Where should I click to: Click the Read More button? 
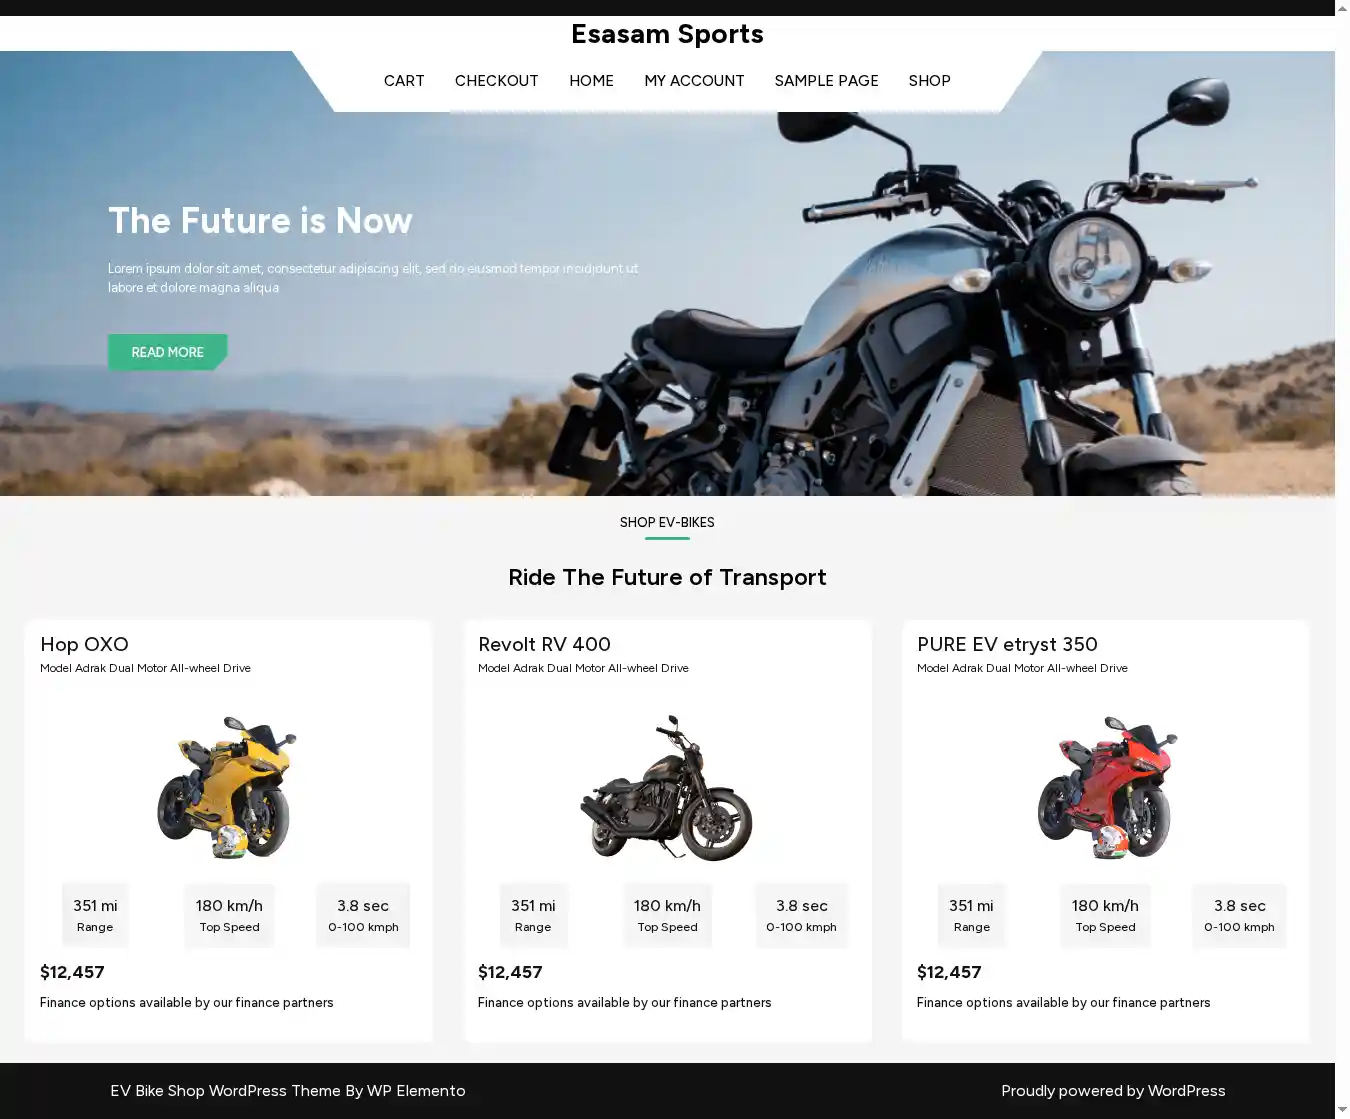pos(167,352)
